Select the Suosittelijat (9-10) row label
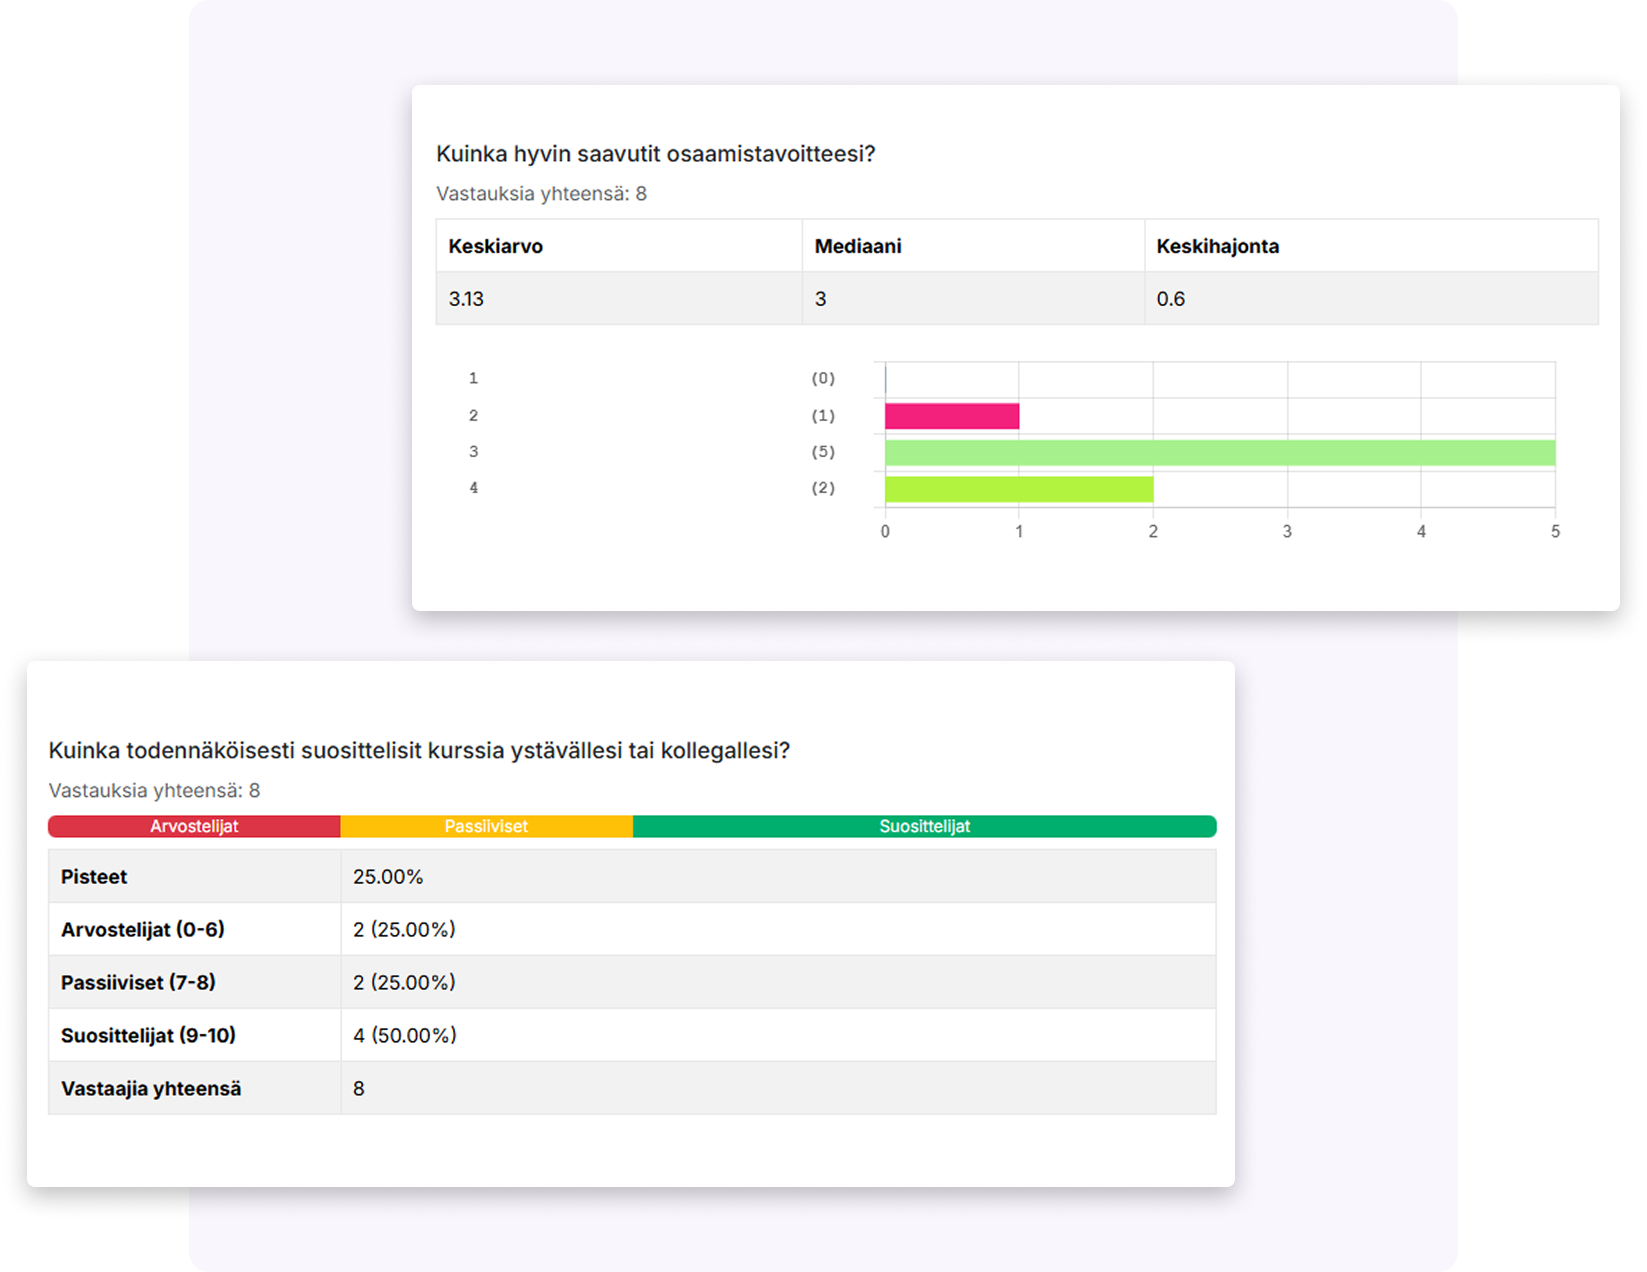 (x=148, y=1036)
